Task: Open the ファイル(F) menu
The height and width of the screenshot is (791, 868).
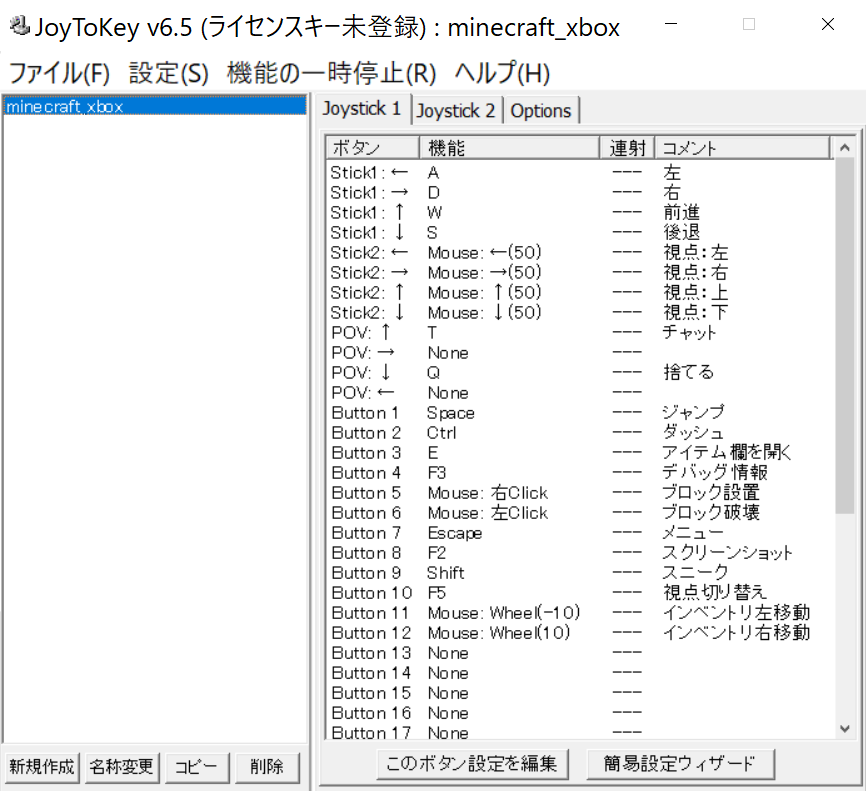Action: pos(60,73)
